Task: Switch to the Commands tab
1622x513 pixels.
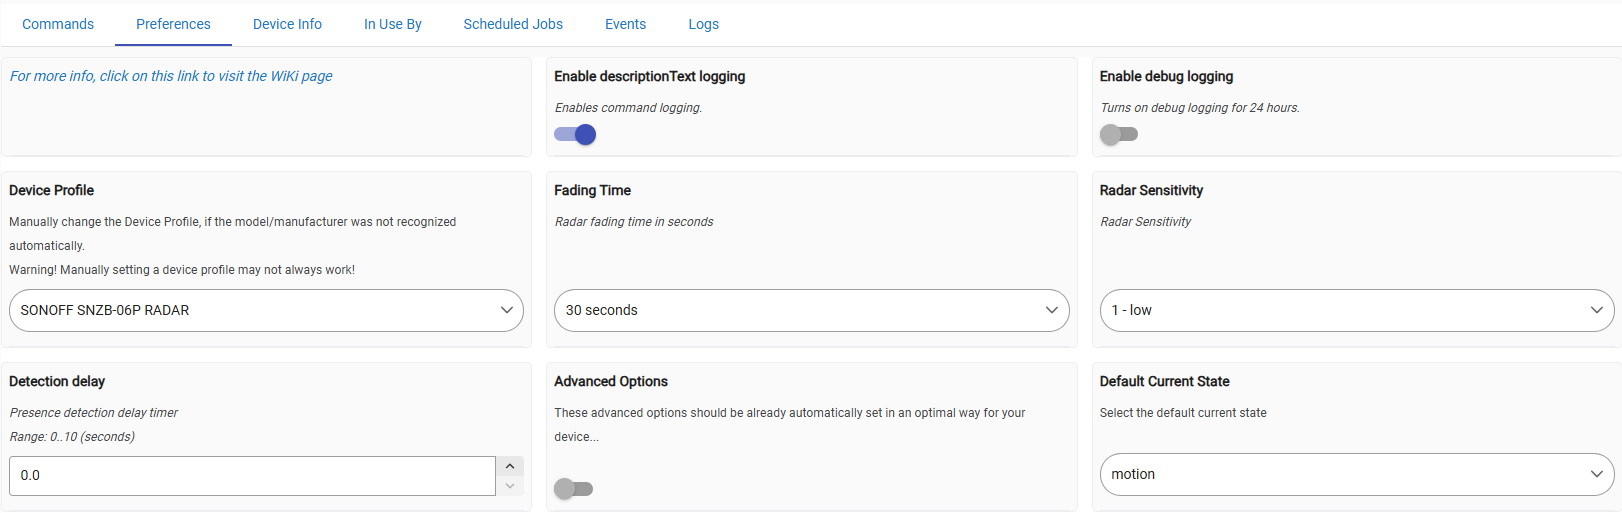Action: pyautogui.click(x=58, y=24)
